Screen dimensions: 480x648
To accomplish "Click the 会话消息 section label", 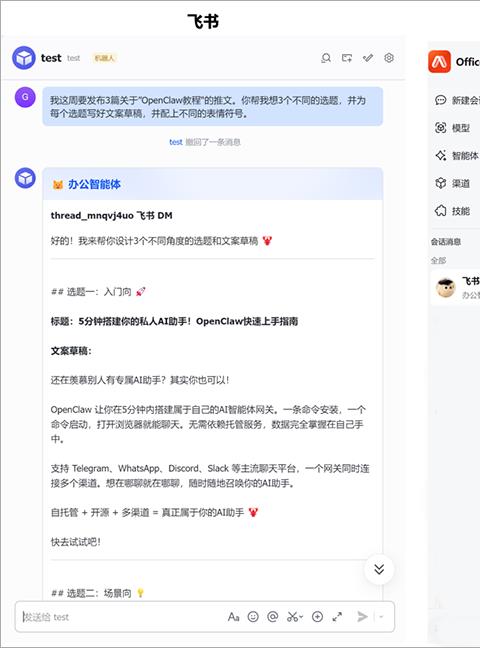I will tap(446, 242).
